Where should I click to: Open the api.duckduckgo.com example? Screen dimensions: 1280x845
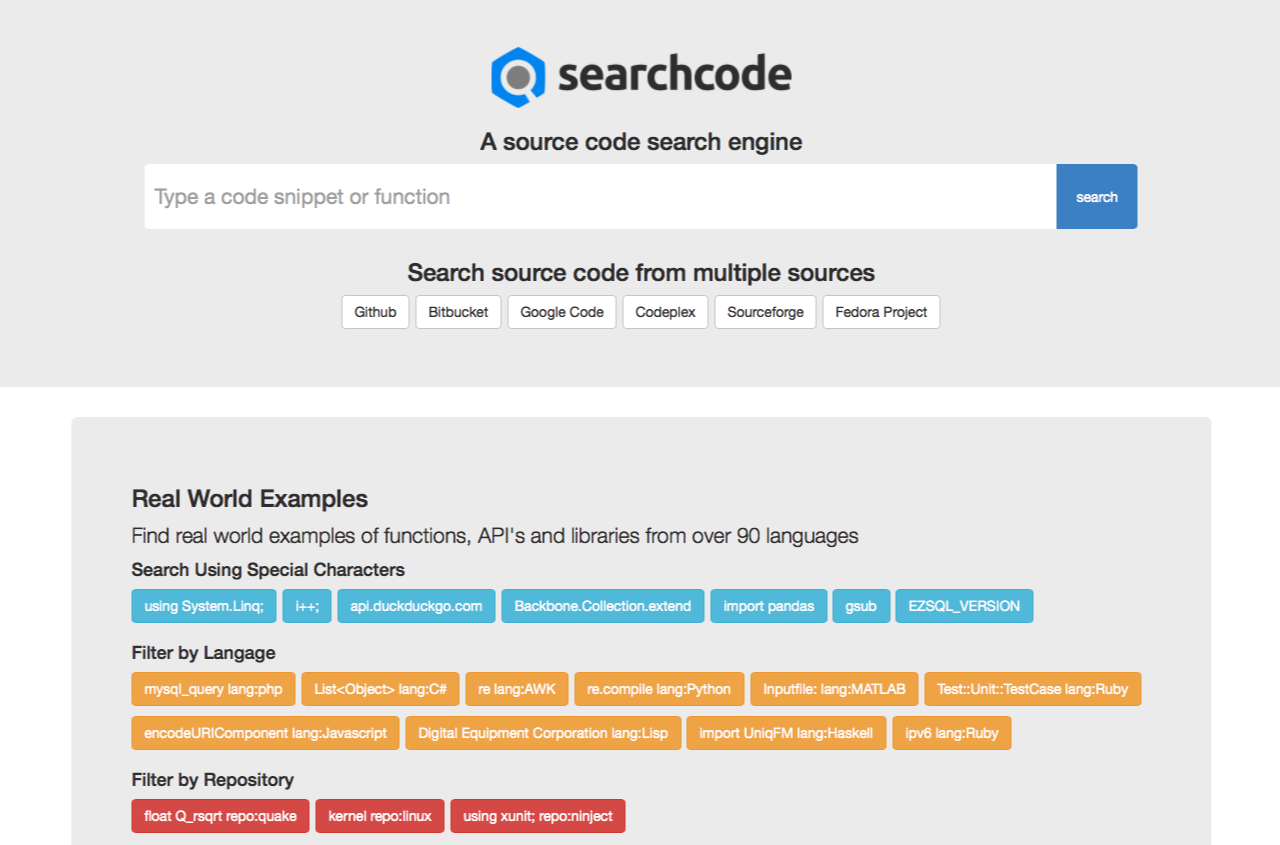tap(416, 606)
